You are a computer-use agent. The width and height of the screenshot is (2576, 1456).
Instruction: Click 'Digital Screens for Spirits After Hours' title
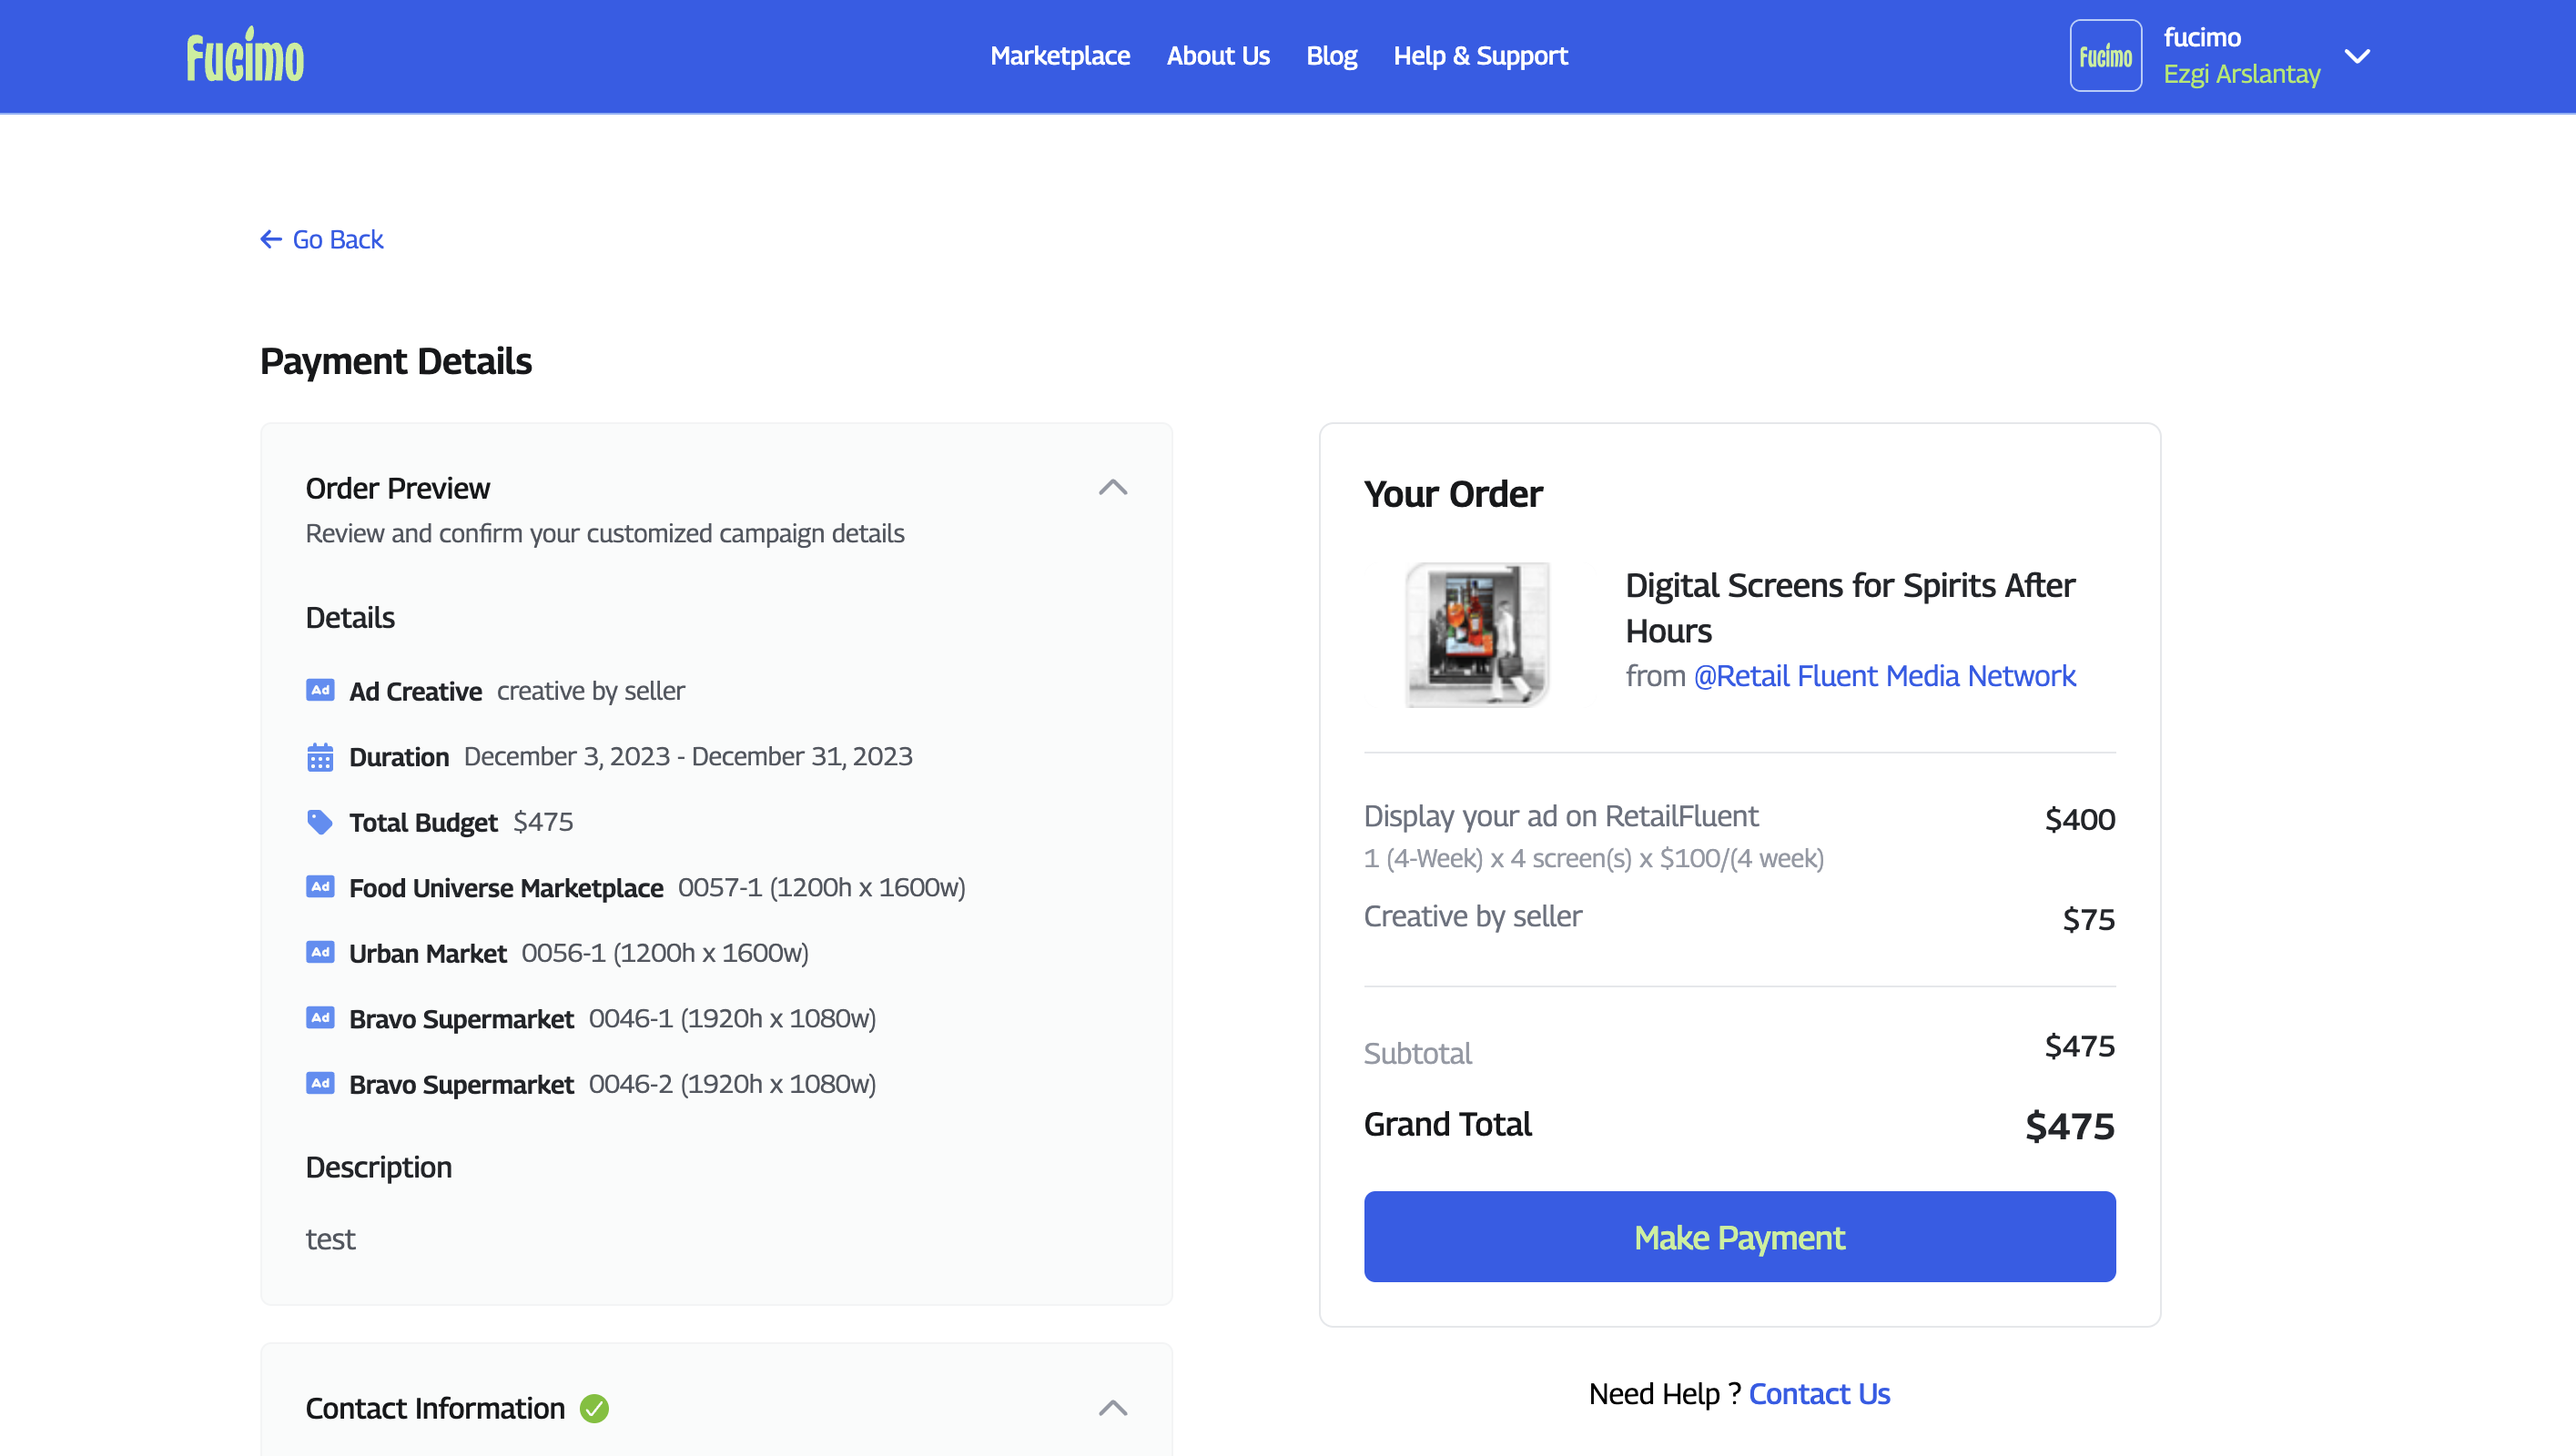pos(1850,608)
